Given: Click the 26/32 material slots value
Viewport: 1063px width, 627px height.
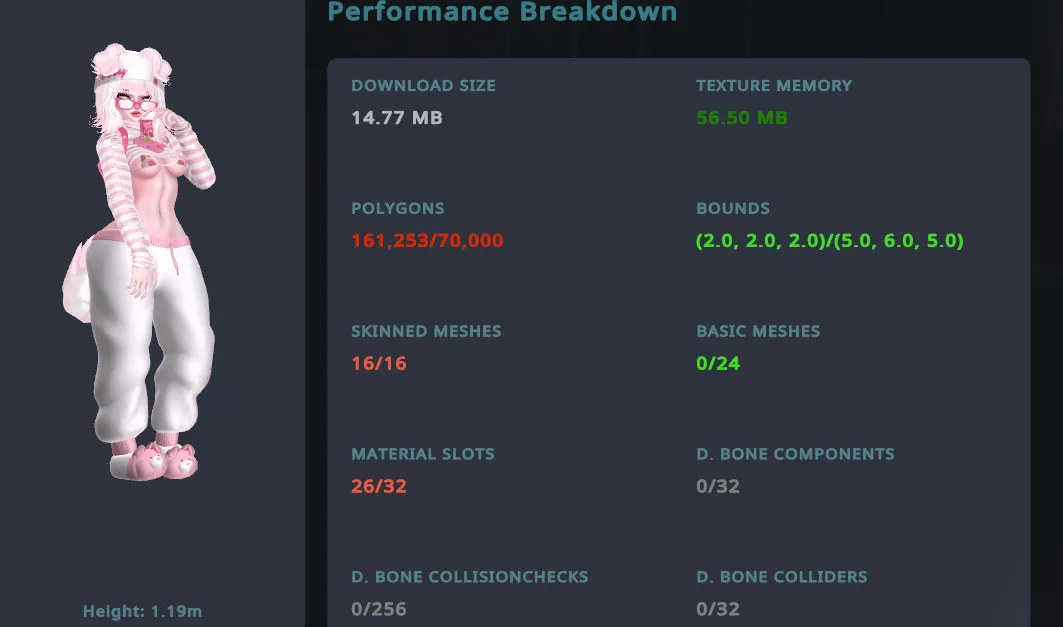Looking at the screenshot, I should click(x=378, y=486).
